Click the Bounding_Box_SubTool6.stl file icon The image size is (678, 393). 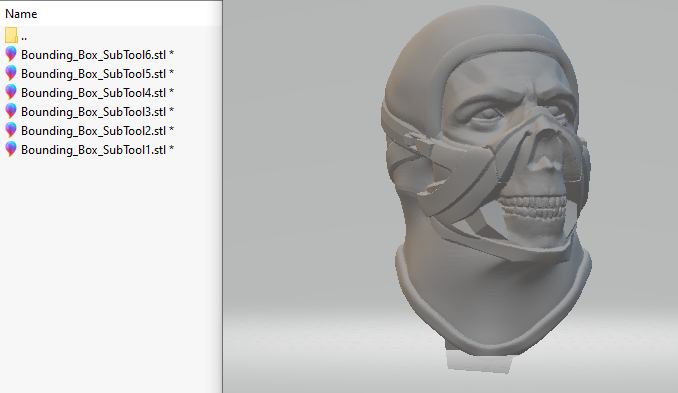click(11, 54)
